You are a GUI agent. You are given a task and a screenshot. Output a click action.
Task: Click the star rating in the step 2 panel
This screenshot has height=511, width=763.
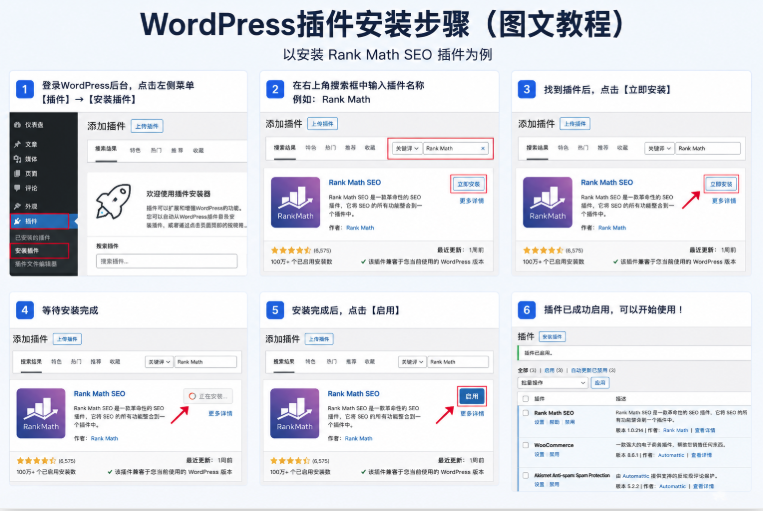tap(291, 250)
